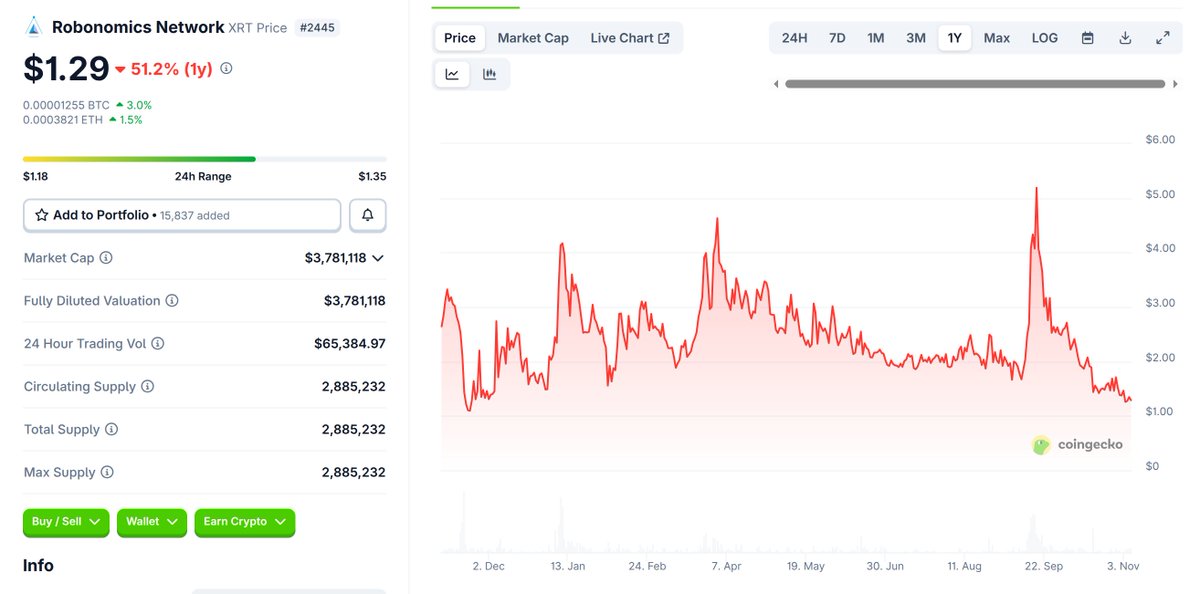The width and height of the screenshot is (1200, 594).
Task: Select the 1Y time range
Action: pos(954,37)
